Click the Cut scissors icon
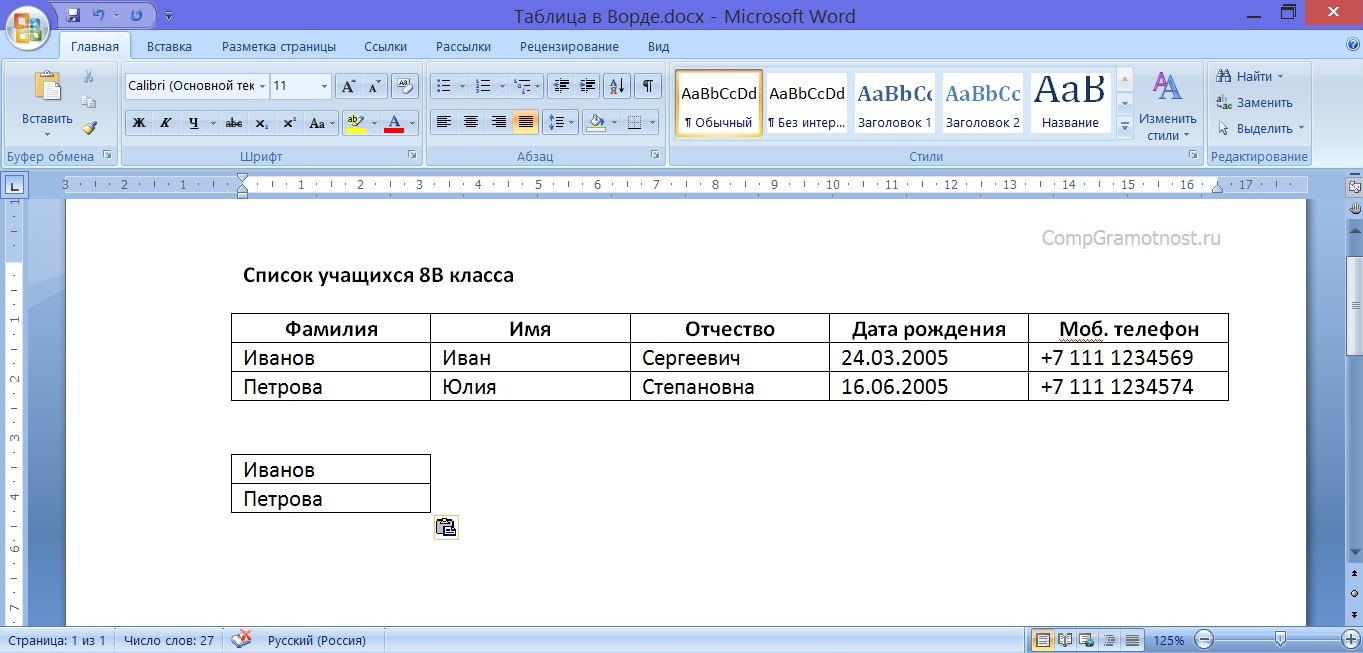 coord(89,77)
